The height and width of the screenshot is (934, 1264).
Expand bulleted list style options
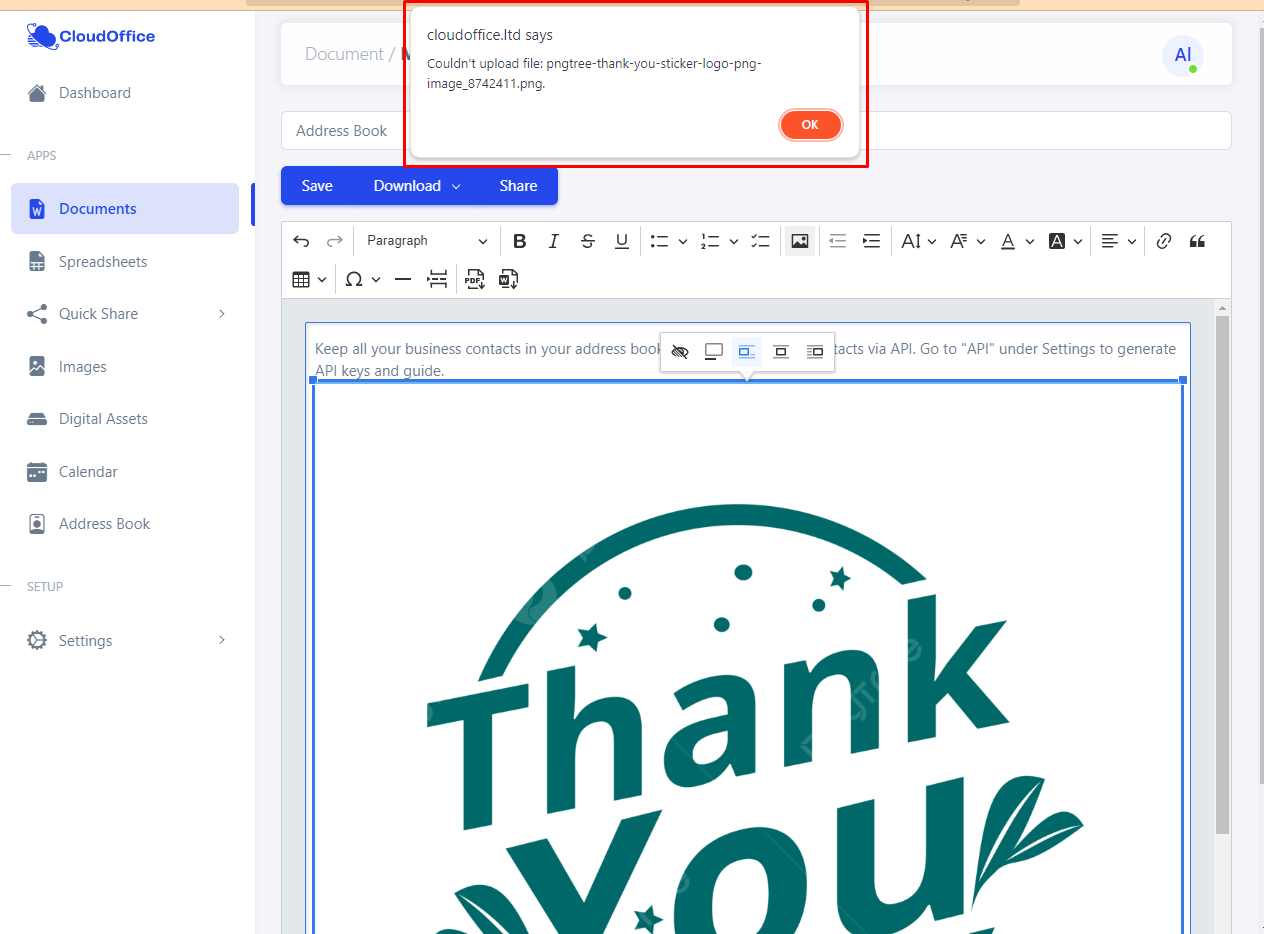683,241
